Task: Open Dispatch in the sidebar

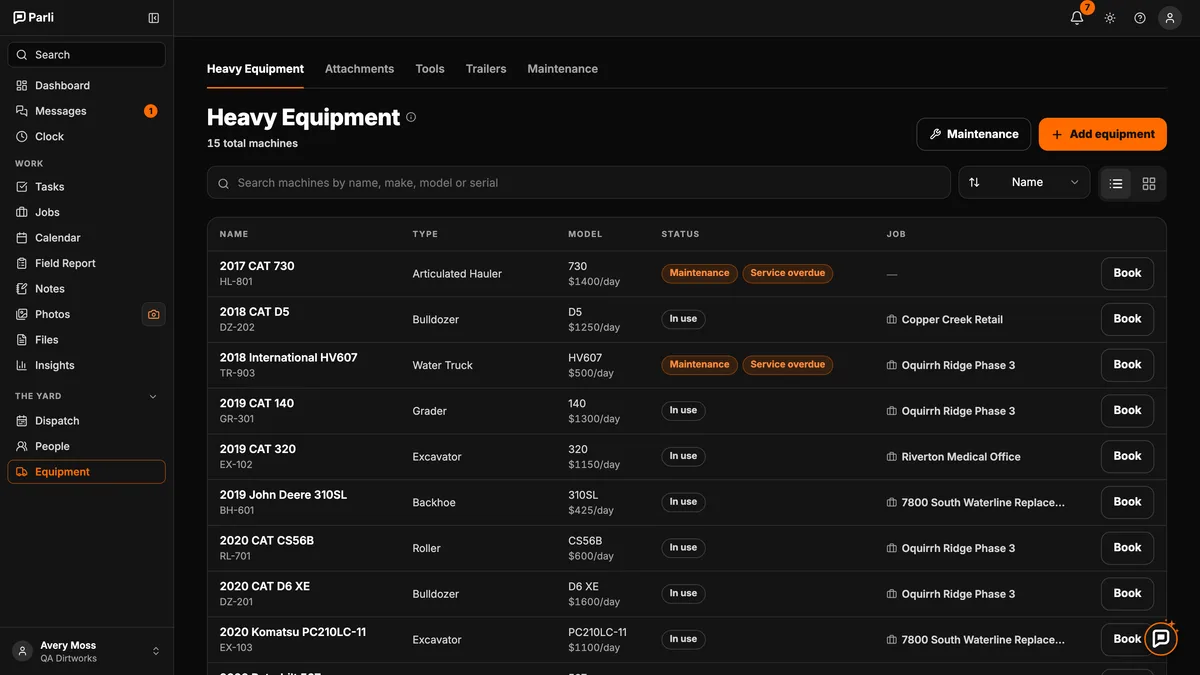Action: click(86, 421)
